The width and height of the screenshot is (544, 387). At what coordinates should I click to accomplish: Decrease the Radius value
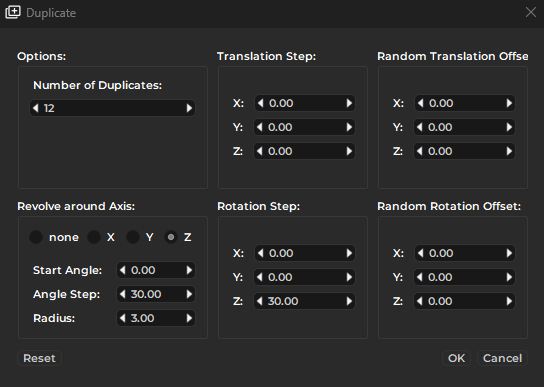tap(122, 318)
